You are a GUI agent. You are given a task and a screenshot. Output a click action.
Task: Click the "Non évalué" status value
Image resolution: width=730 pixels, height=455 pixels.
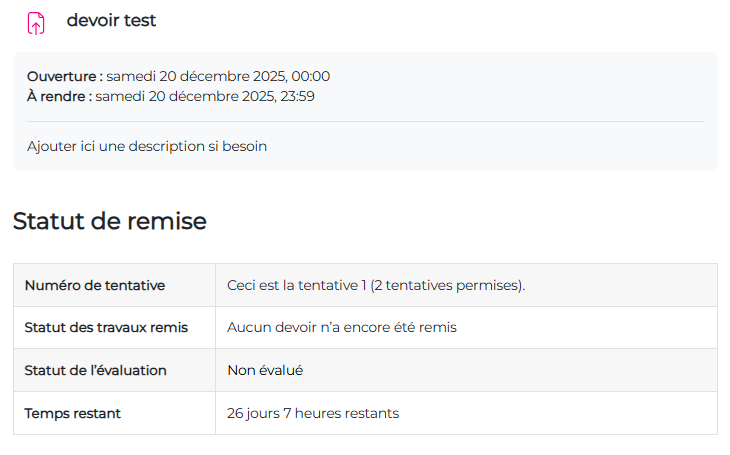265,371
